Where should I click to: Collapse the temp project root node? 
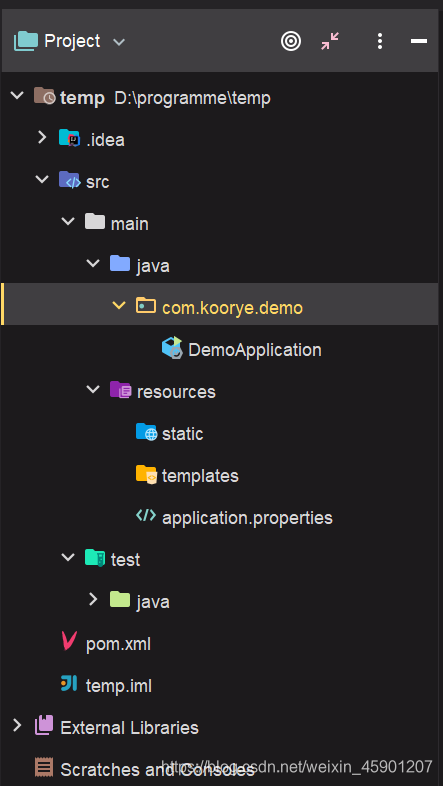click(17, 95)
